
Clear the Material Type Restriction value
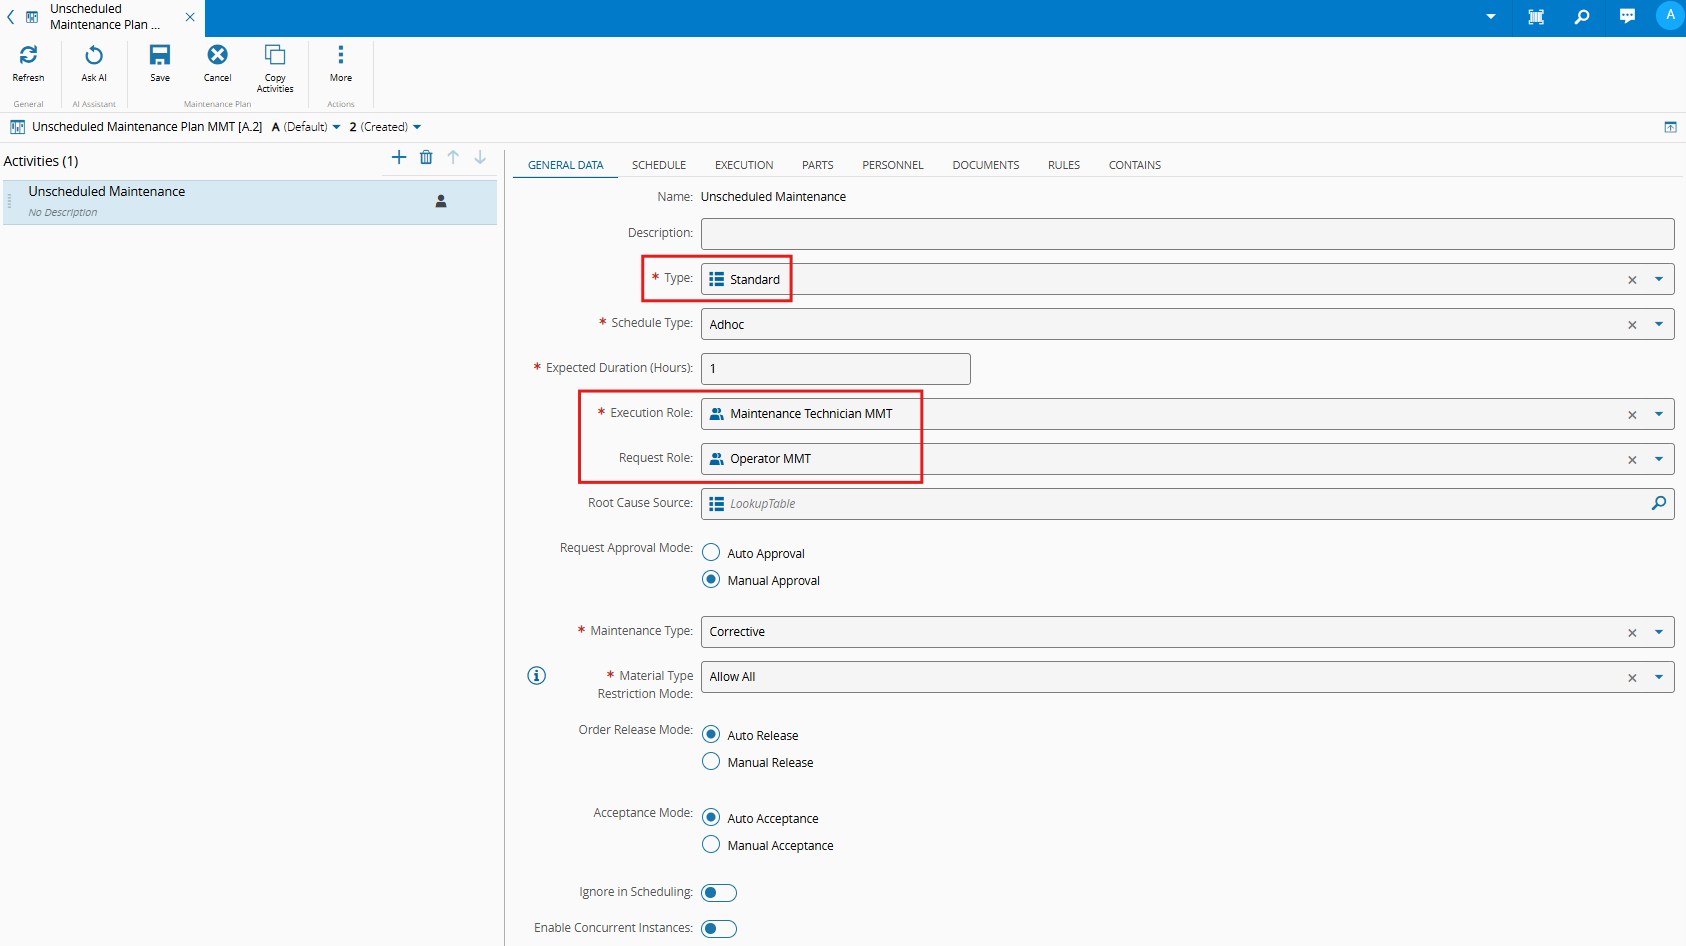point(1632,678)
